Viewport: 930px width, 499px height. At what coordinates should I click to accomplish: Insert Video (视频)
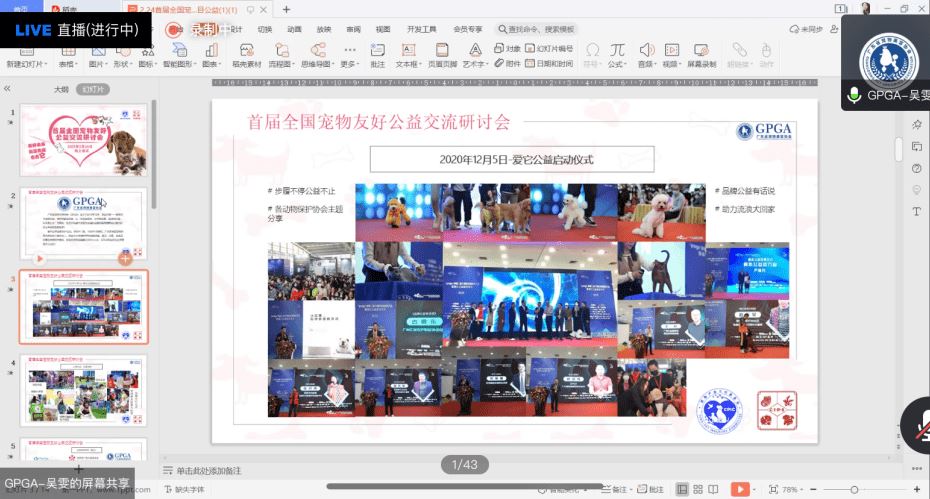click(x=672, y=56)
